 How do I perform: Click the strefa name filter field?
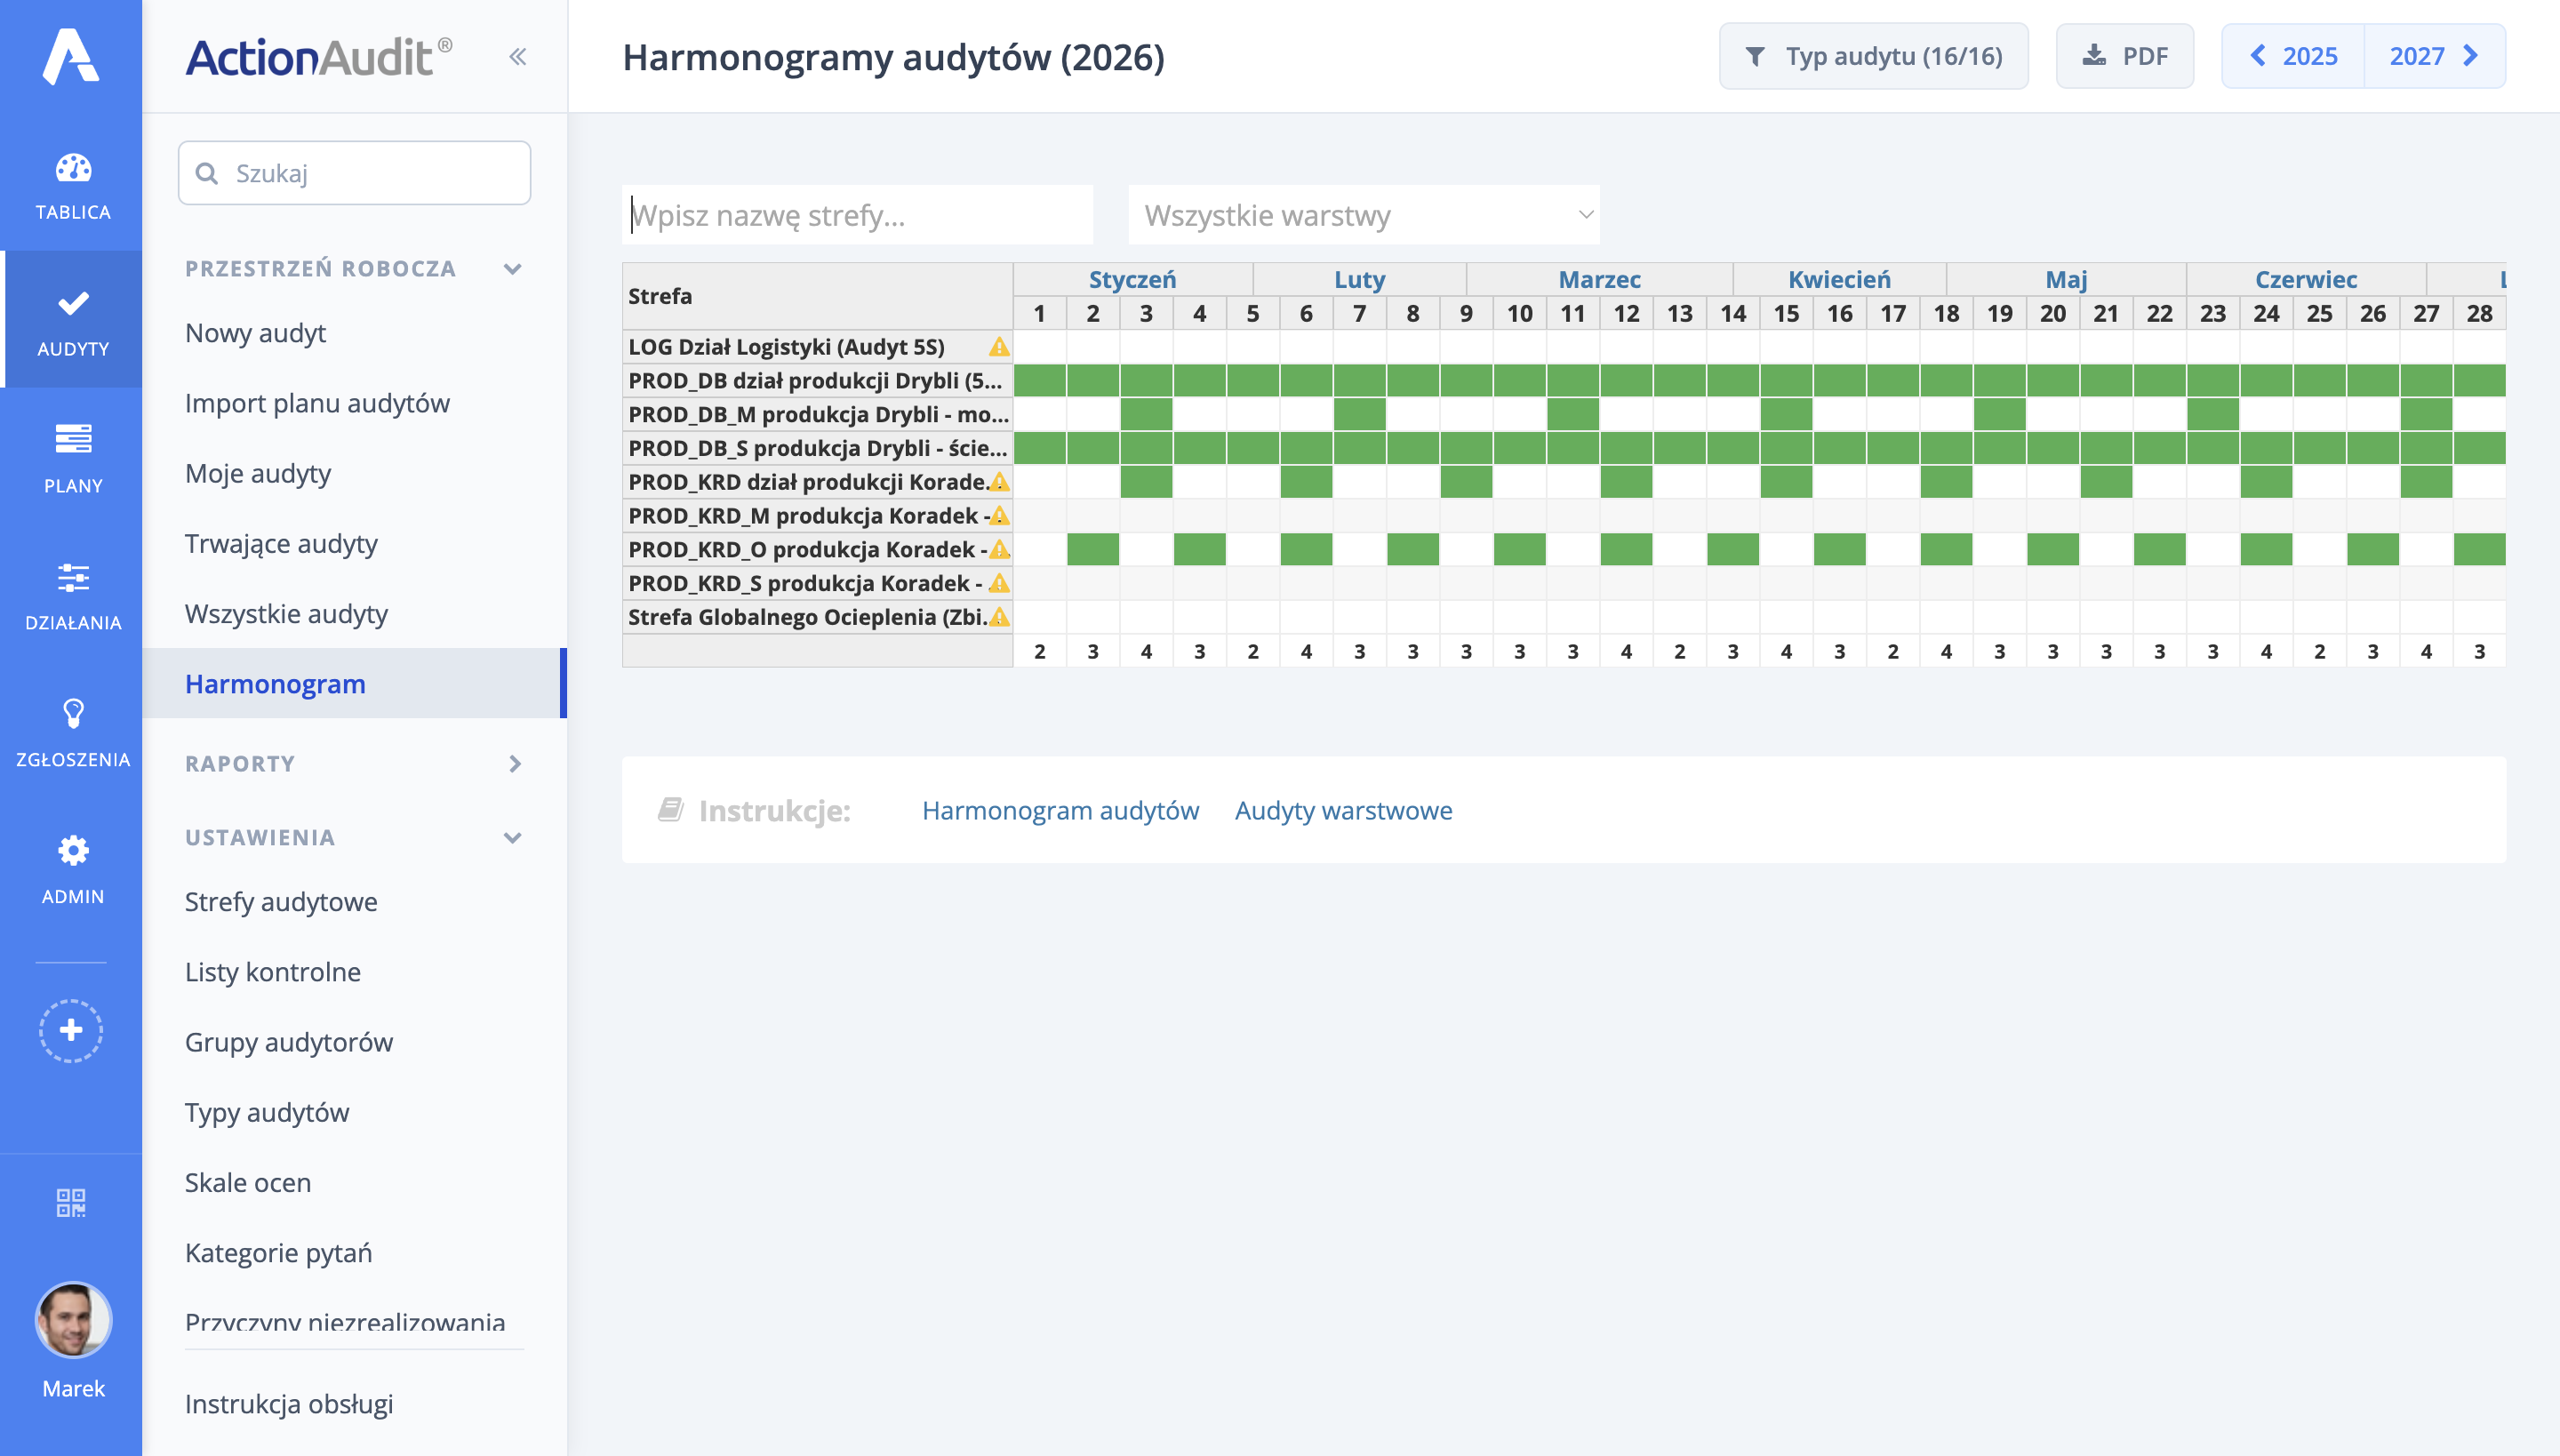click(x=857, y=215)
